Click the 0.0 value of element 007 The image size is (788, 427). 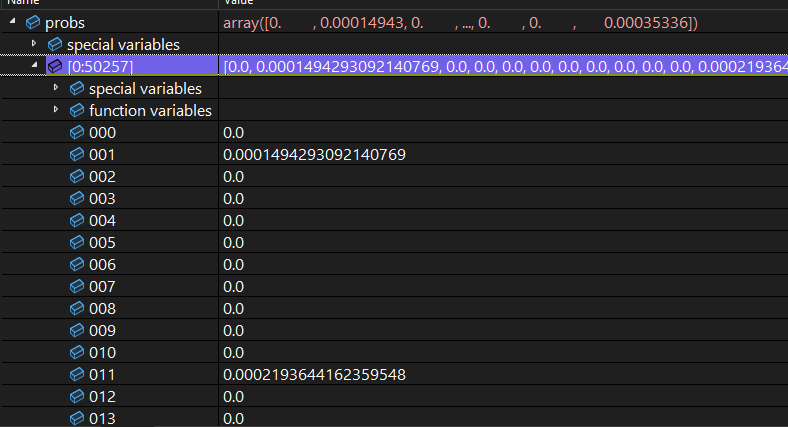point(234,286)
